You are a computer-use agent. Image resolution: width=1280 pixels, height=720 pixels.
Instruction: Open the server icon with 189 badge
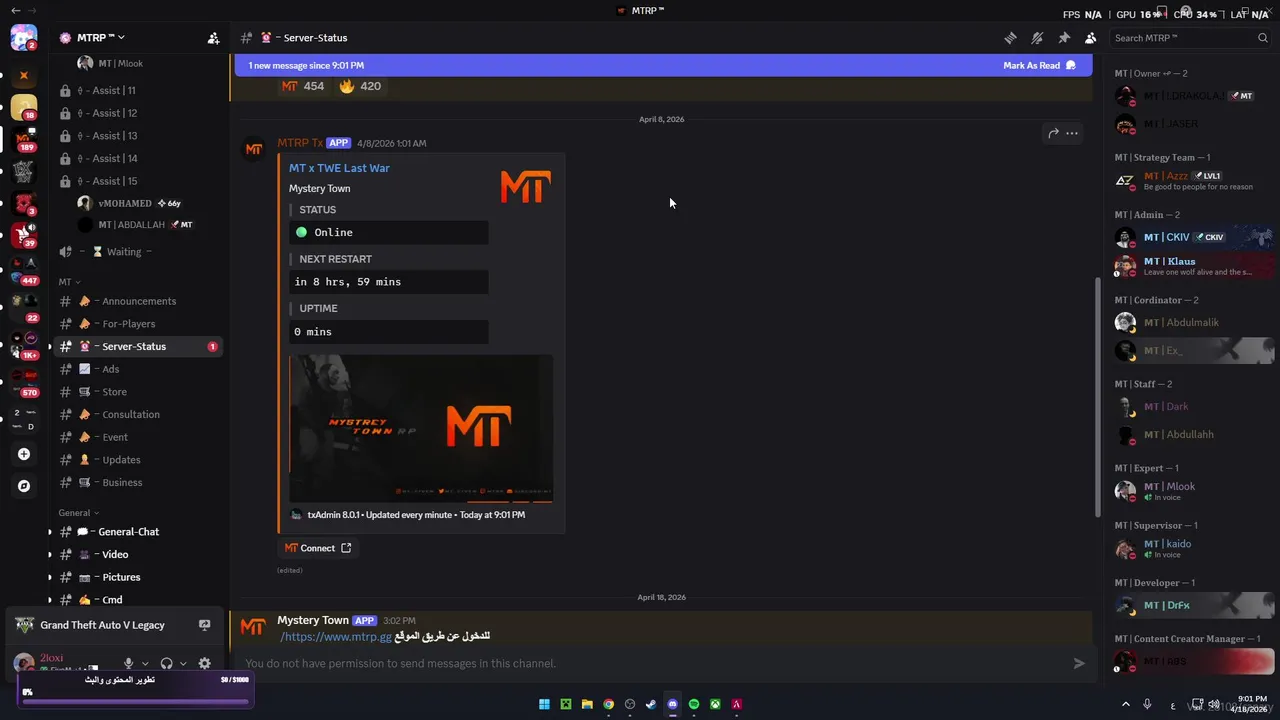(24, 139)
